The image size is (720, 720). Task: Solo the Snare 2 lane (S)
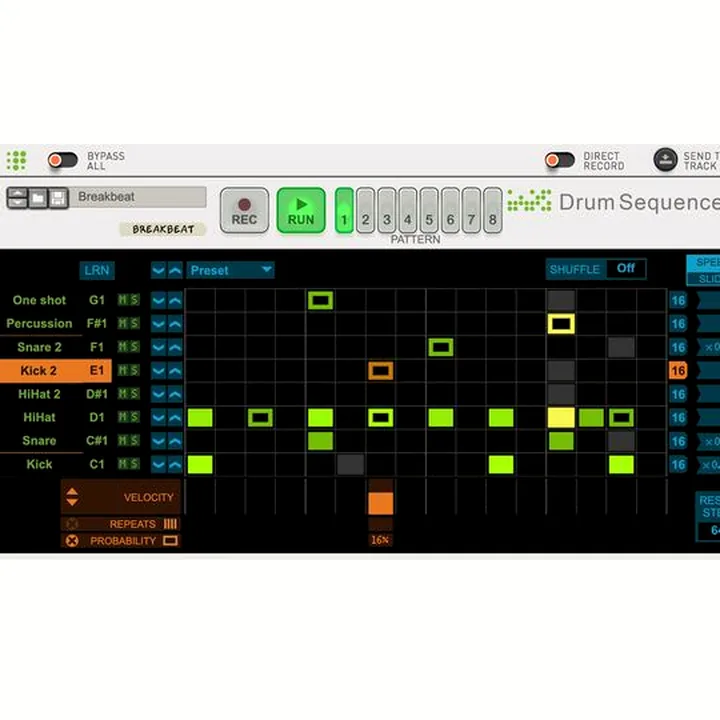pos(134,347)
